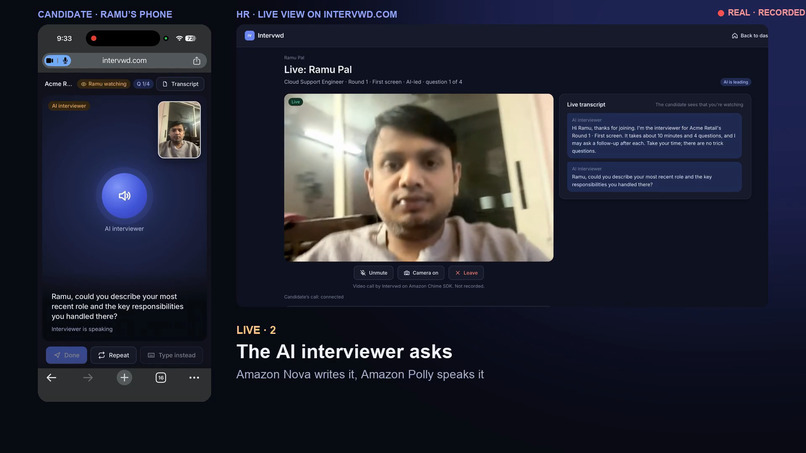Click the AI is leading badge
The width and height of the screenshot is (806, 453).
pyautogui.click(x=736, y=82)
